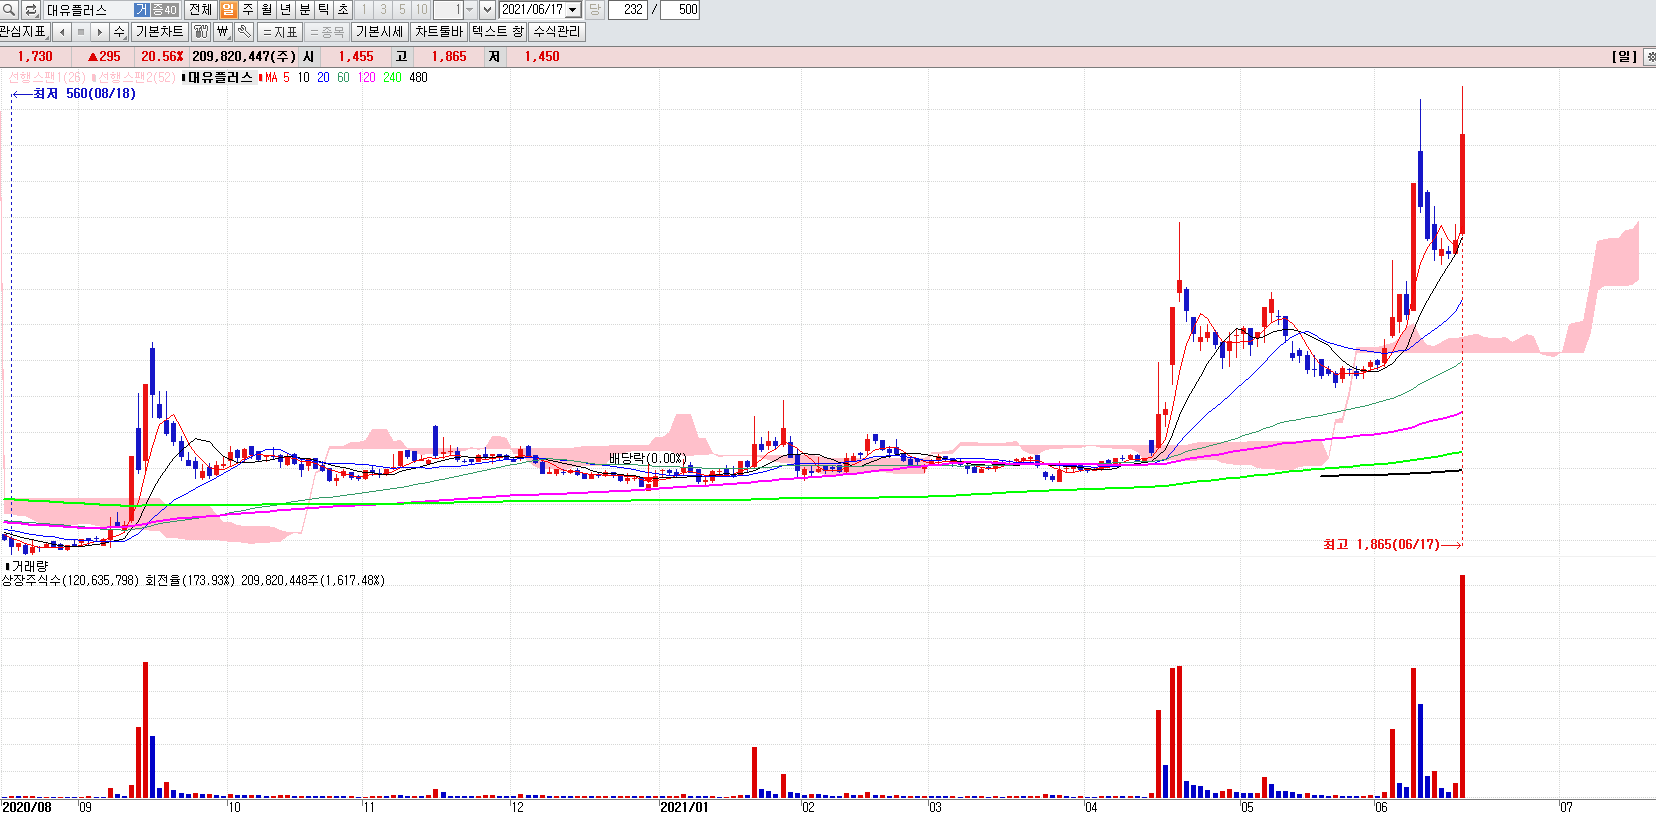Click the 최저 560(08/18) low label

point(84,93)
